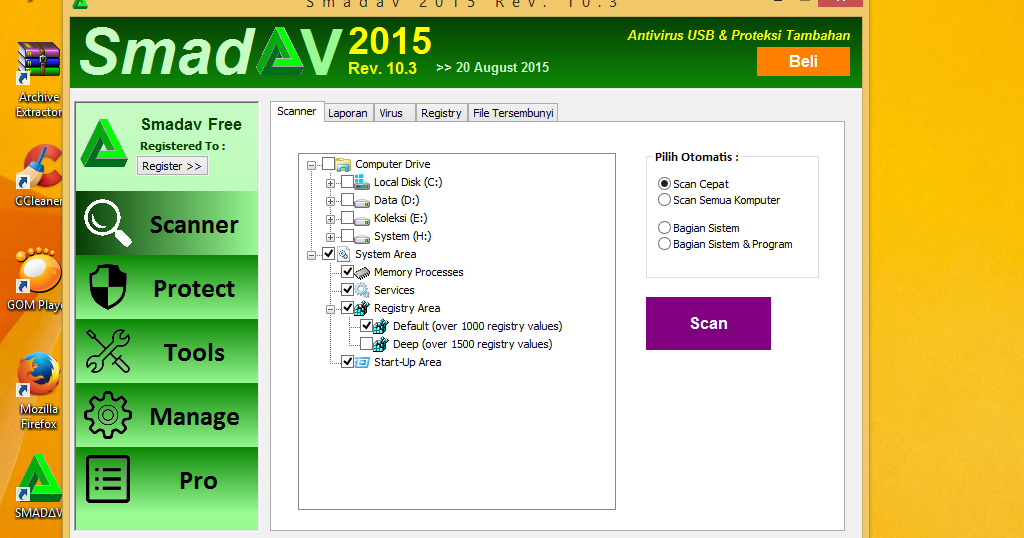Open the Scanner sidebar section

click(x=167, y=224)
